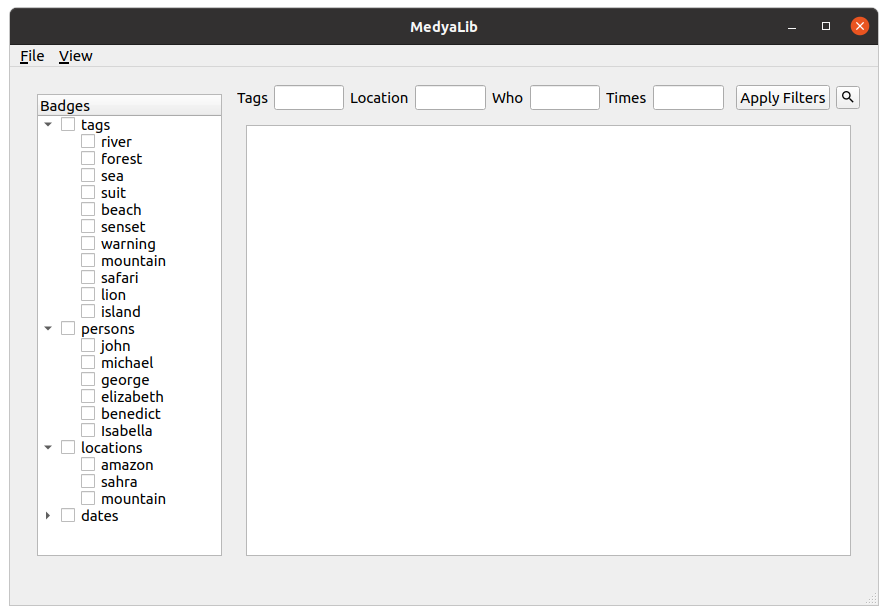The image size is (888, 615).
Task: Check the benedict person checkbox
Action: pos(88,413)
